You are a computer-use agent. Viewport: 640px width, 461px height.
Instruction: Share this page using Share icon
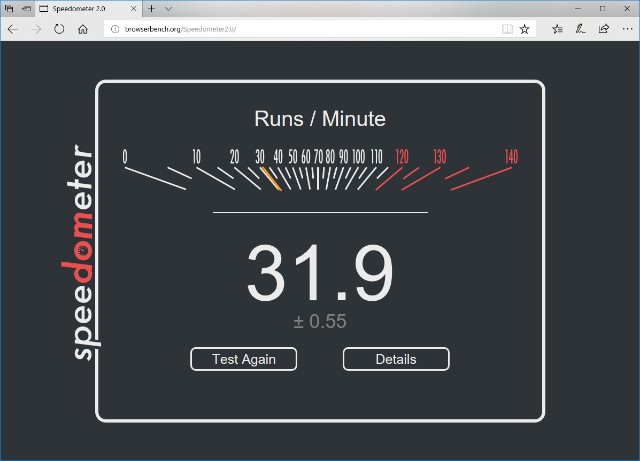(603, 29)
